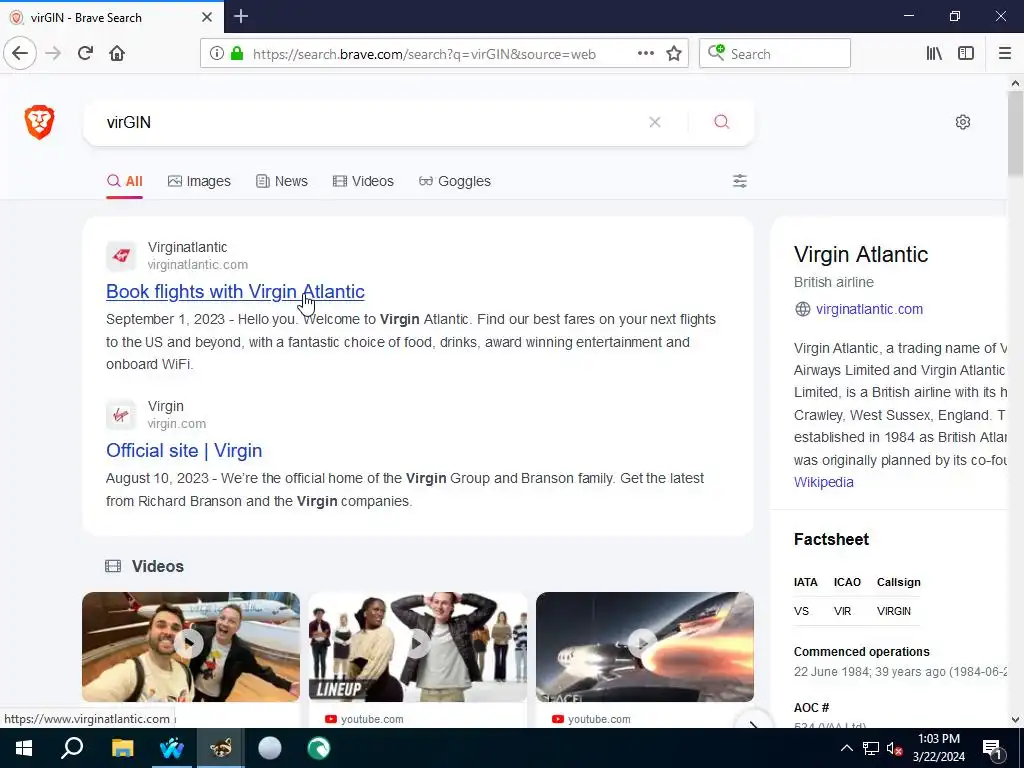Click the VIR ICAO code value
Image resolution: width=1024 pixels, height=768 pixels.
[x=842, y=611]
